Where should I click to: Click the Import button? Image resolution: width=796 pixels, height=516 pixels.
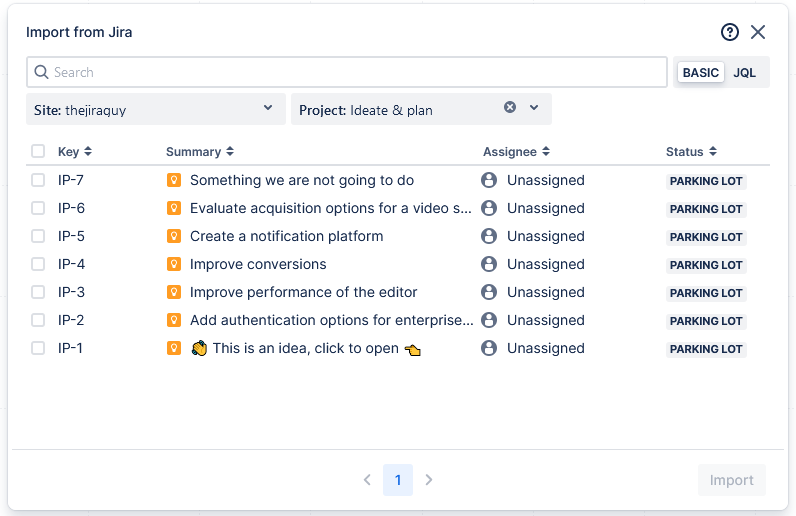click(731, 480)
